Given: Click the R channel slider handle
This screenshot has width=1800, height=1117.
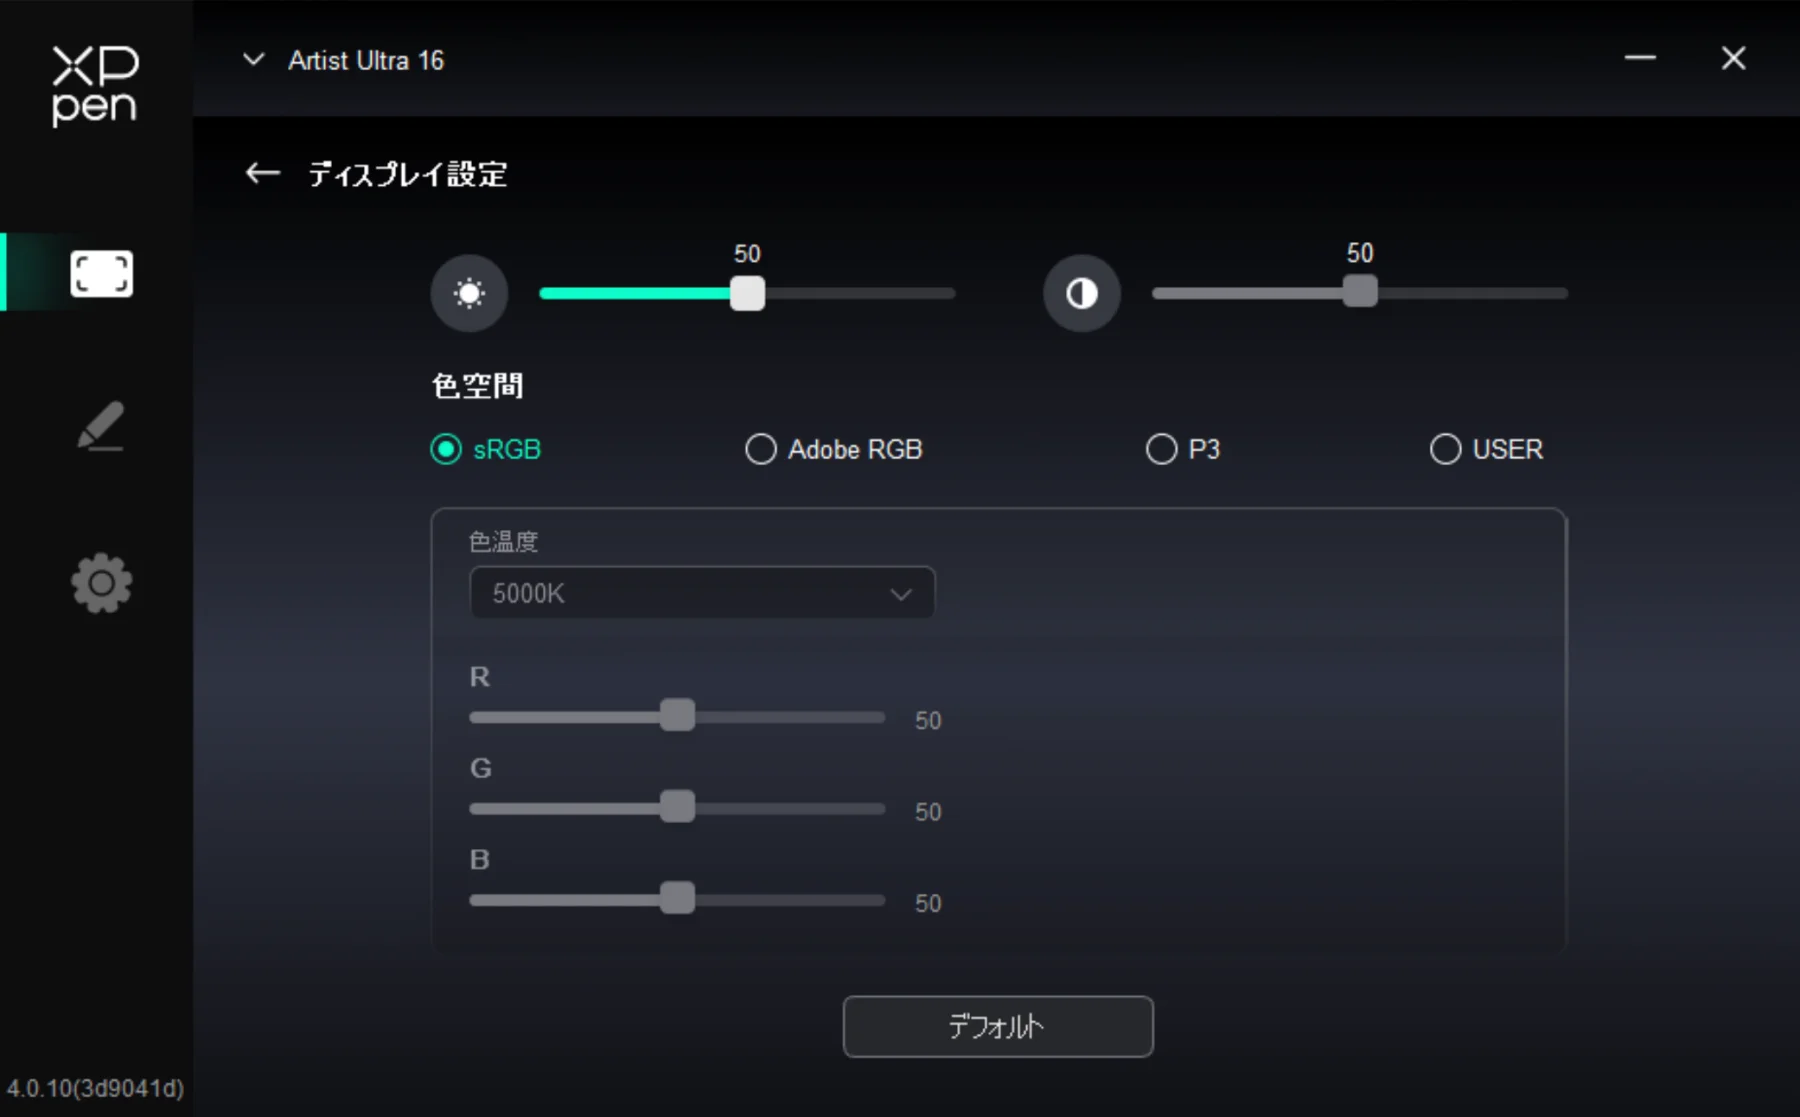Looking at the screenshot, I should (x=677, y=715).
